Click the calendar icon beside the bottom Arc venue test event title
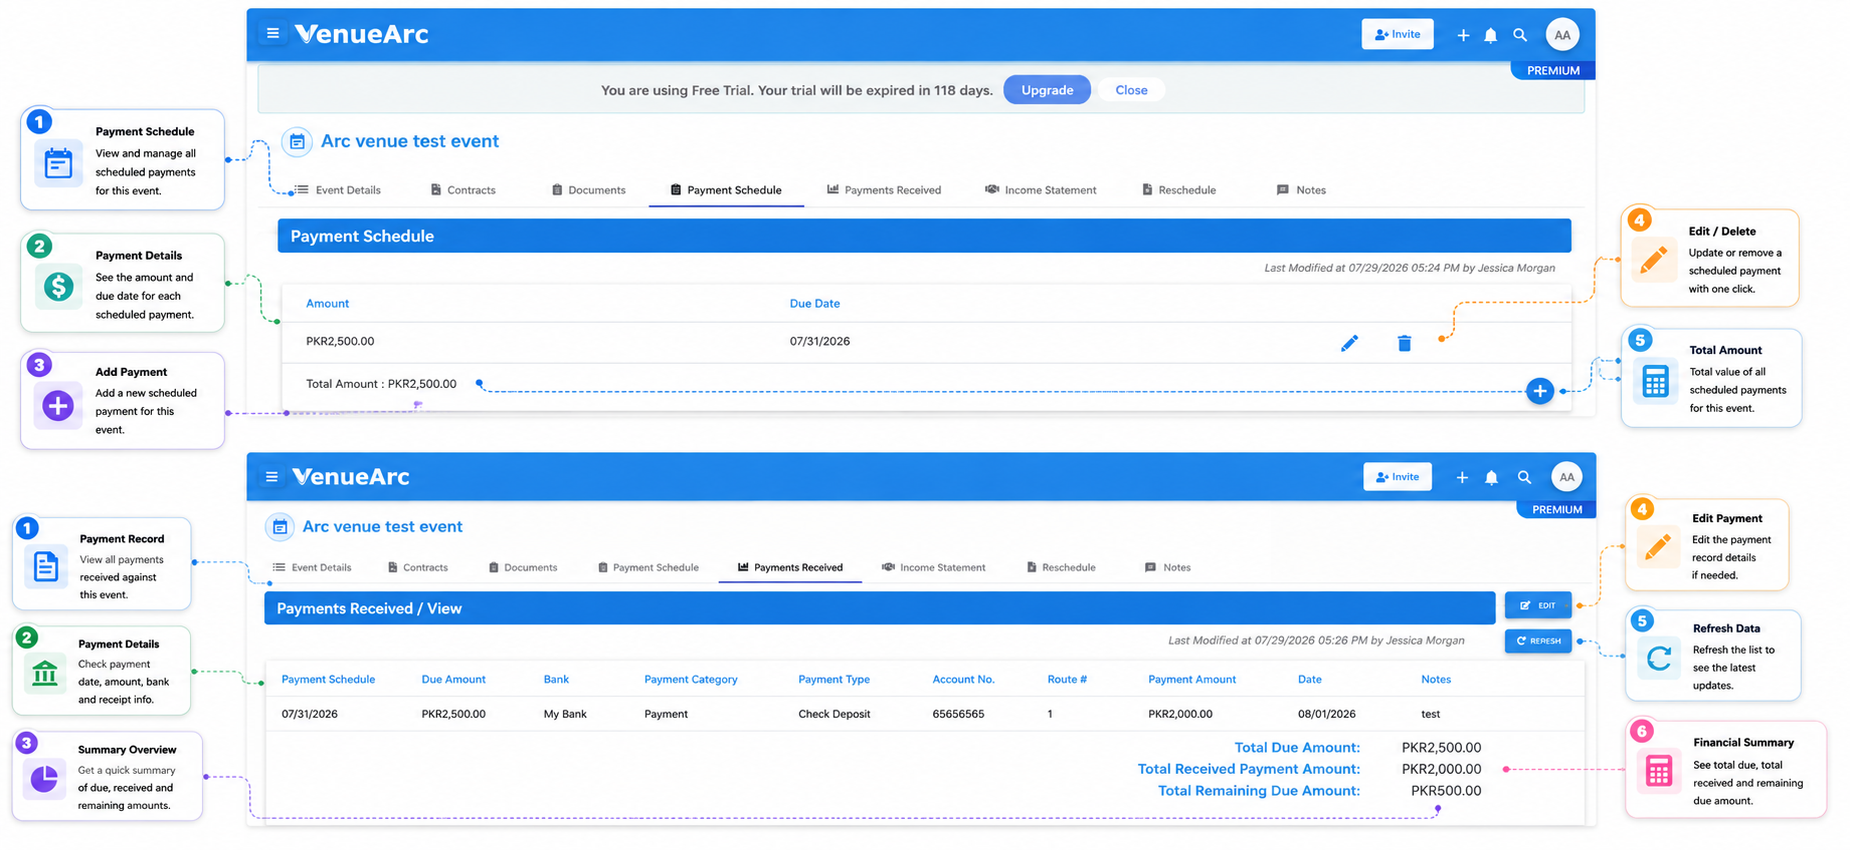 point(280,526)
